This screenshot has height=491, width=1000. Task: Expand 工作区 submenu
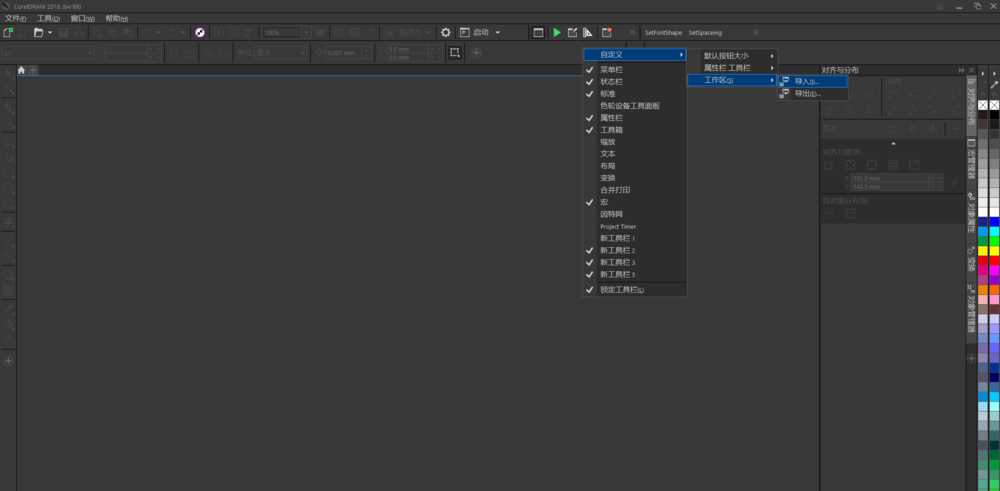(732, 80)
